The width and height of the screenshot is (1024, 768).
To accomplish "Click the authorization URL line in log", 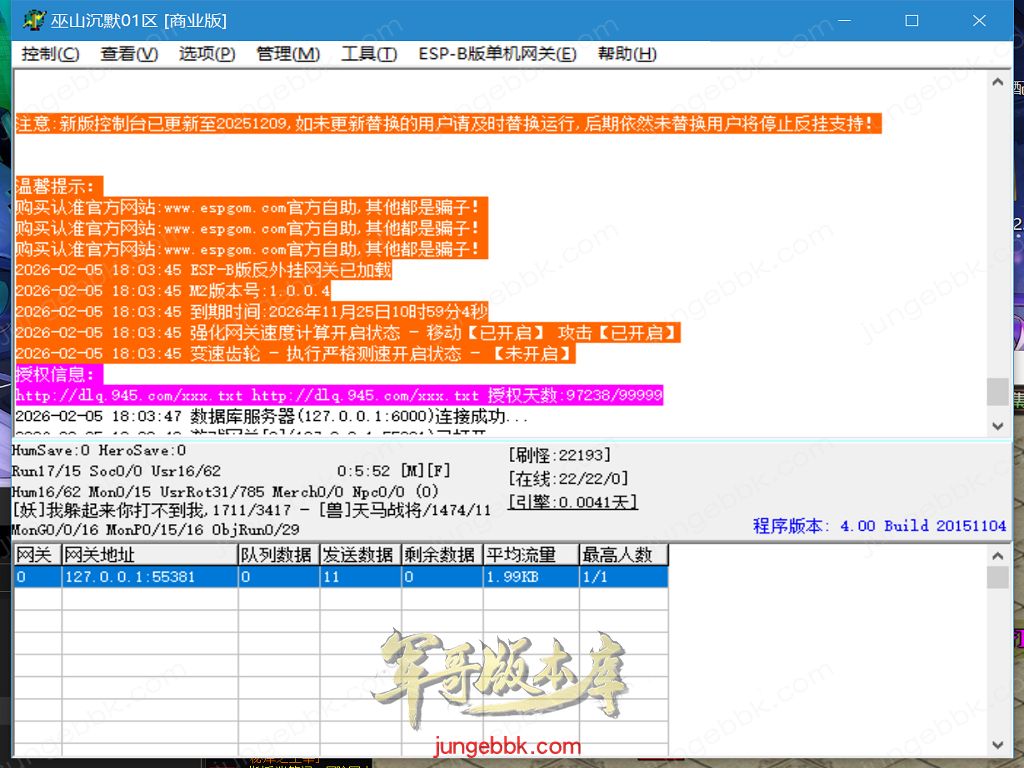I will (x=338, y=396).
